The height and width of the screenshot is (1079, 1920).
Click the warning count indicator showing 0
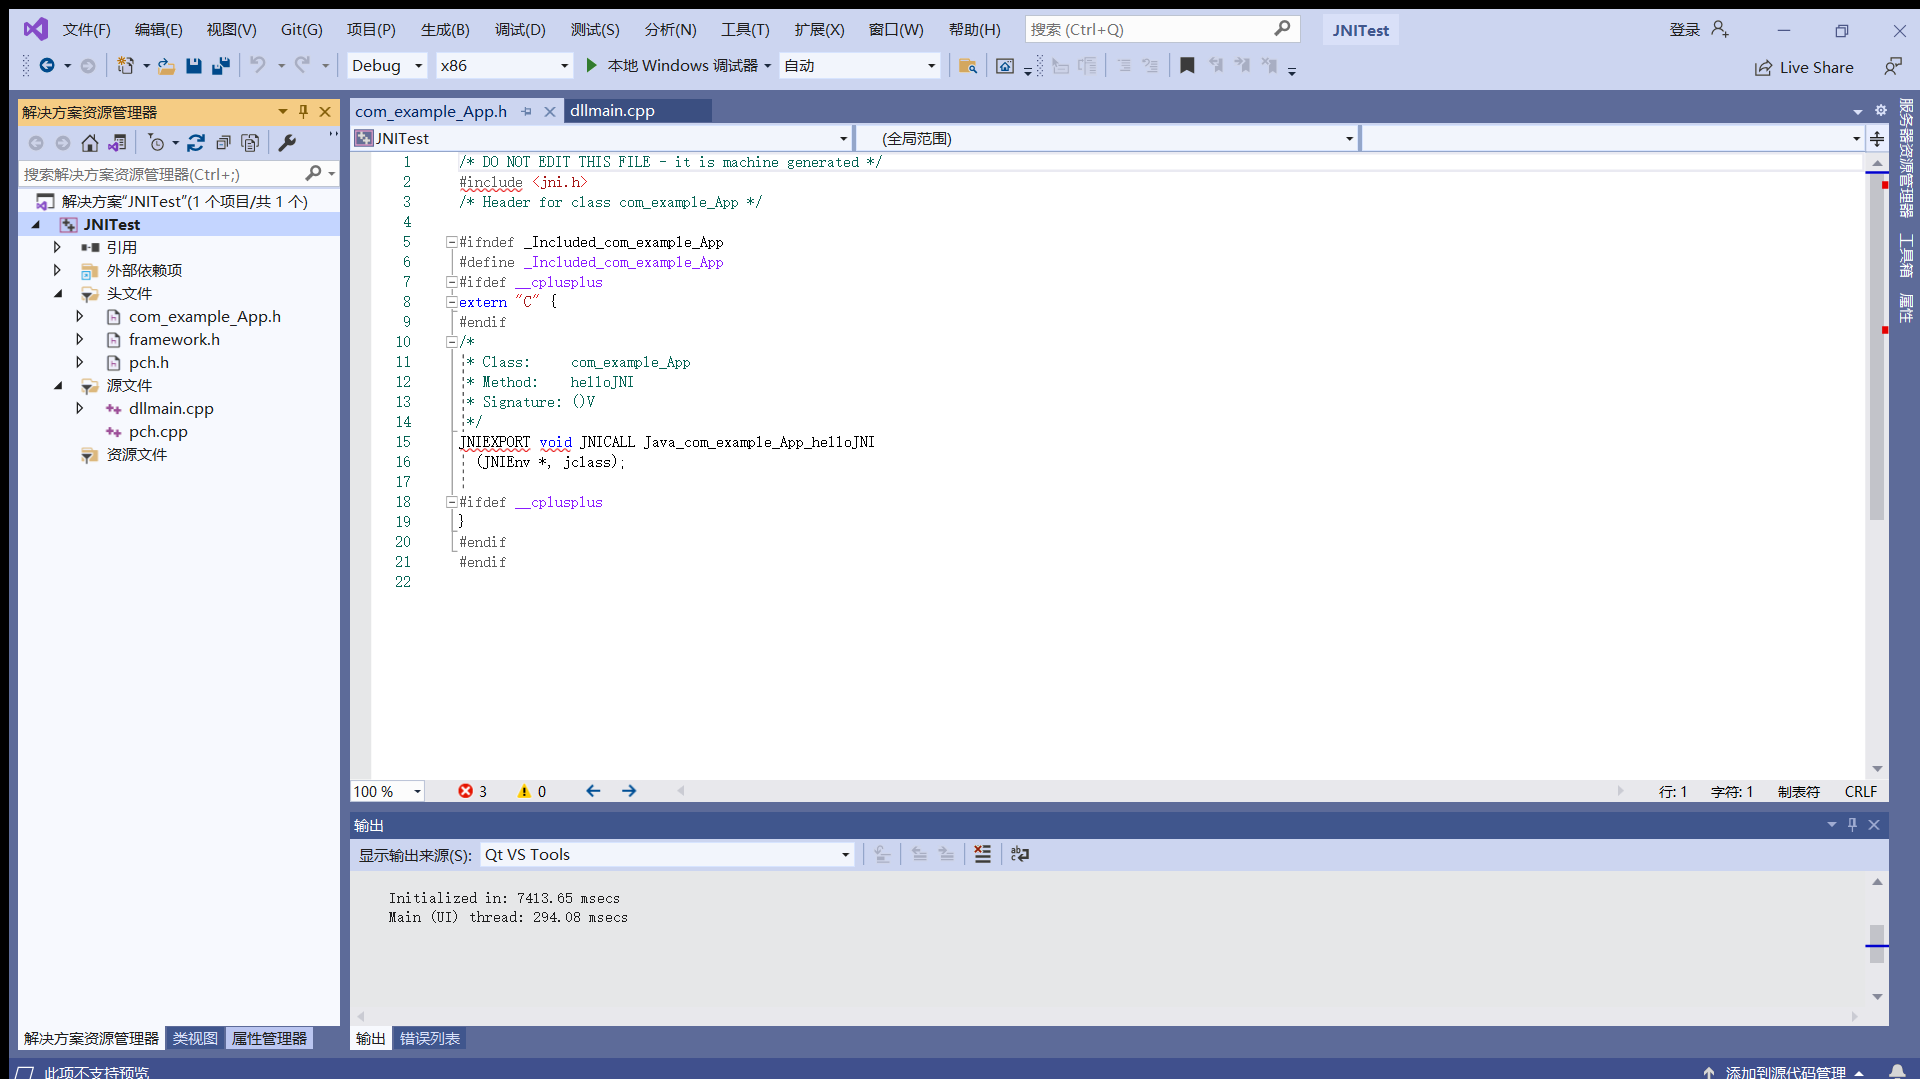(532, 791)
